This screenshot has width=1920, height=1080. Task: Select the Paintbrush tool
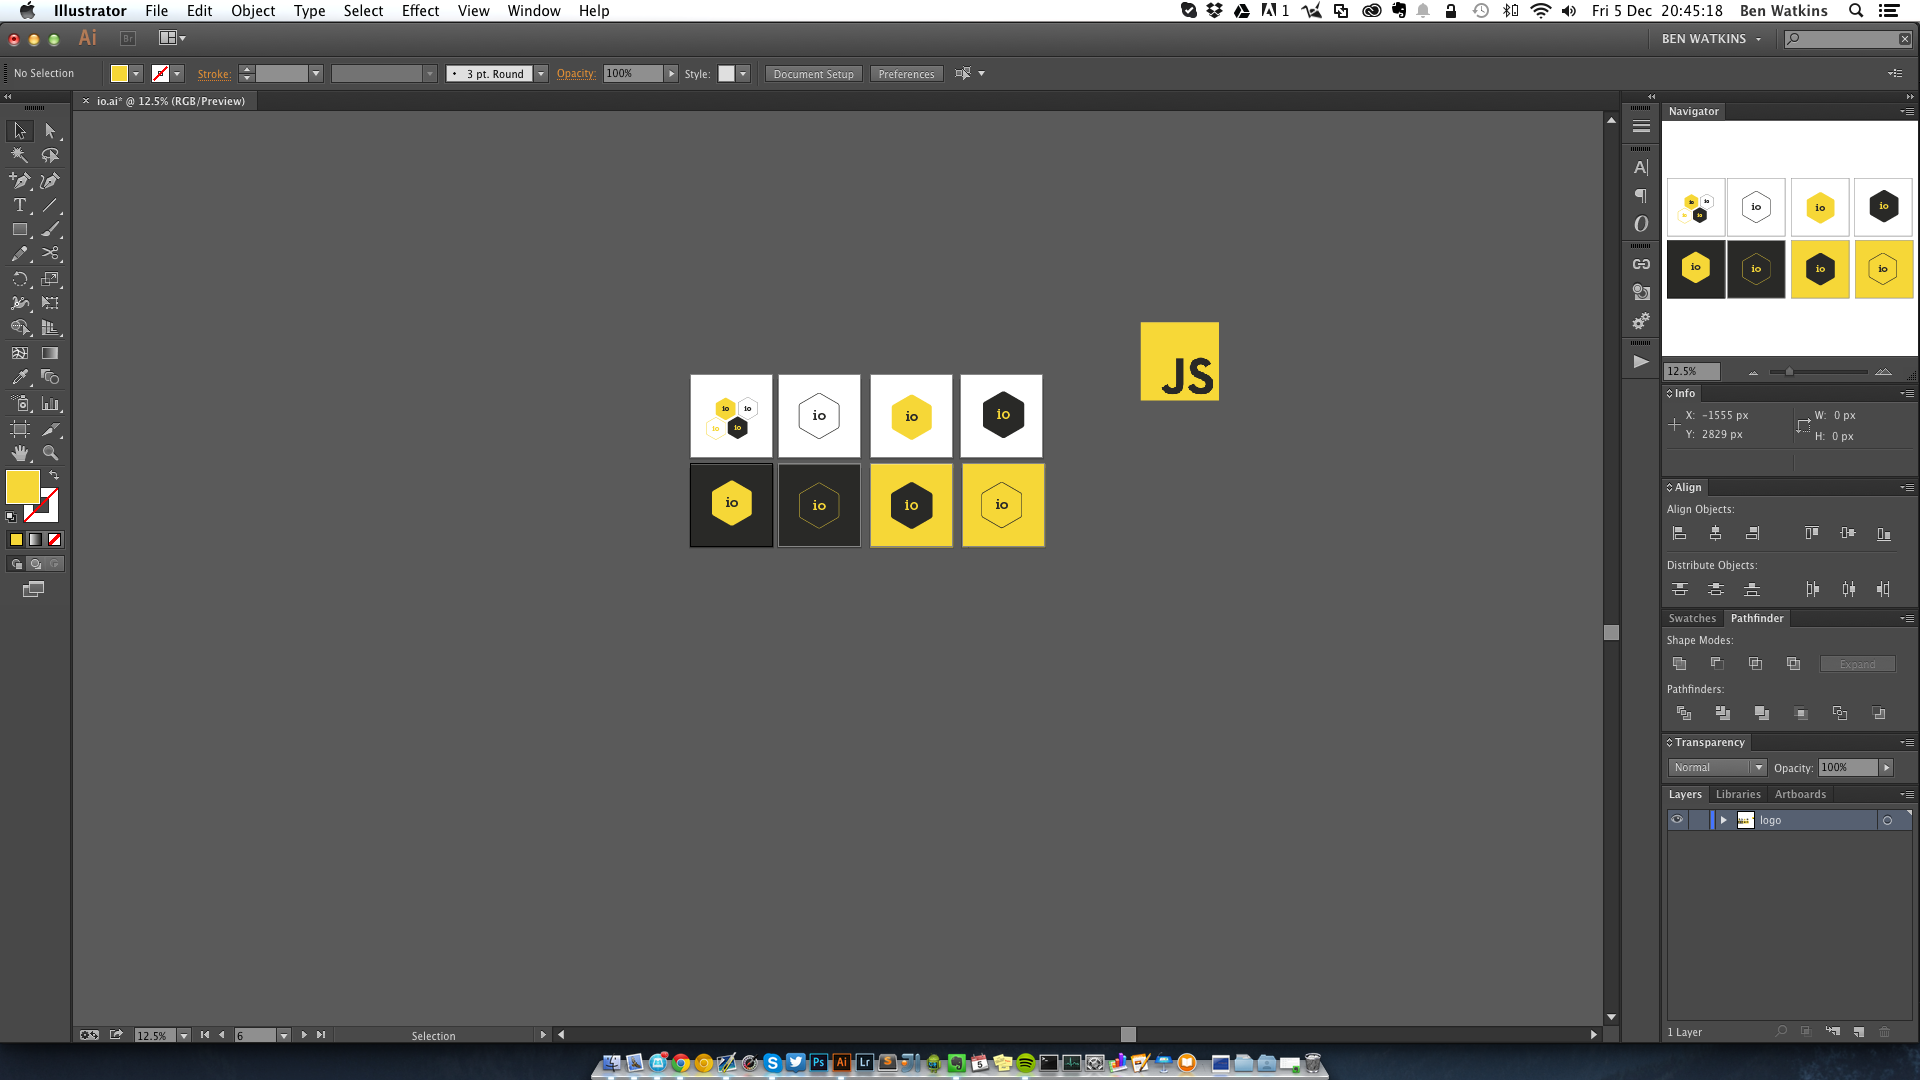(50, 230)
